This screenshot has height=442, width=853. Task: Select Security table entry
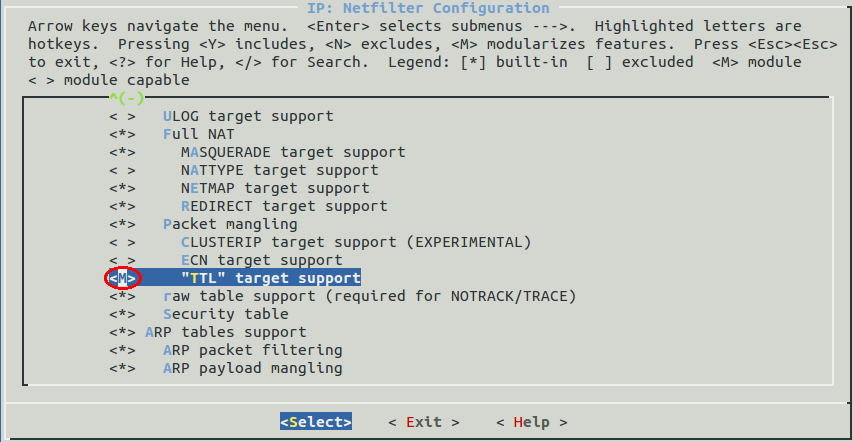pos(226,314)
